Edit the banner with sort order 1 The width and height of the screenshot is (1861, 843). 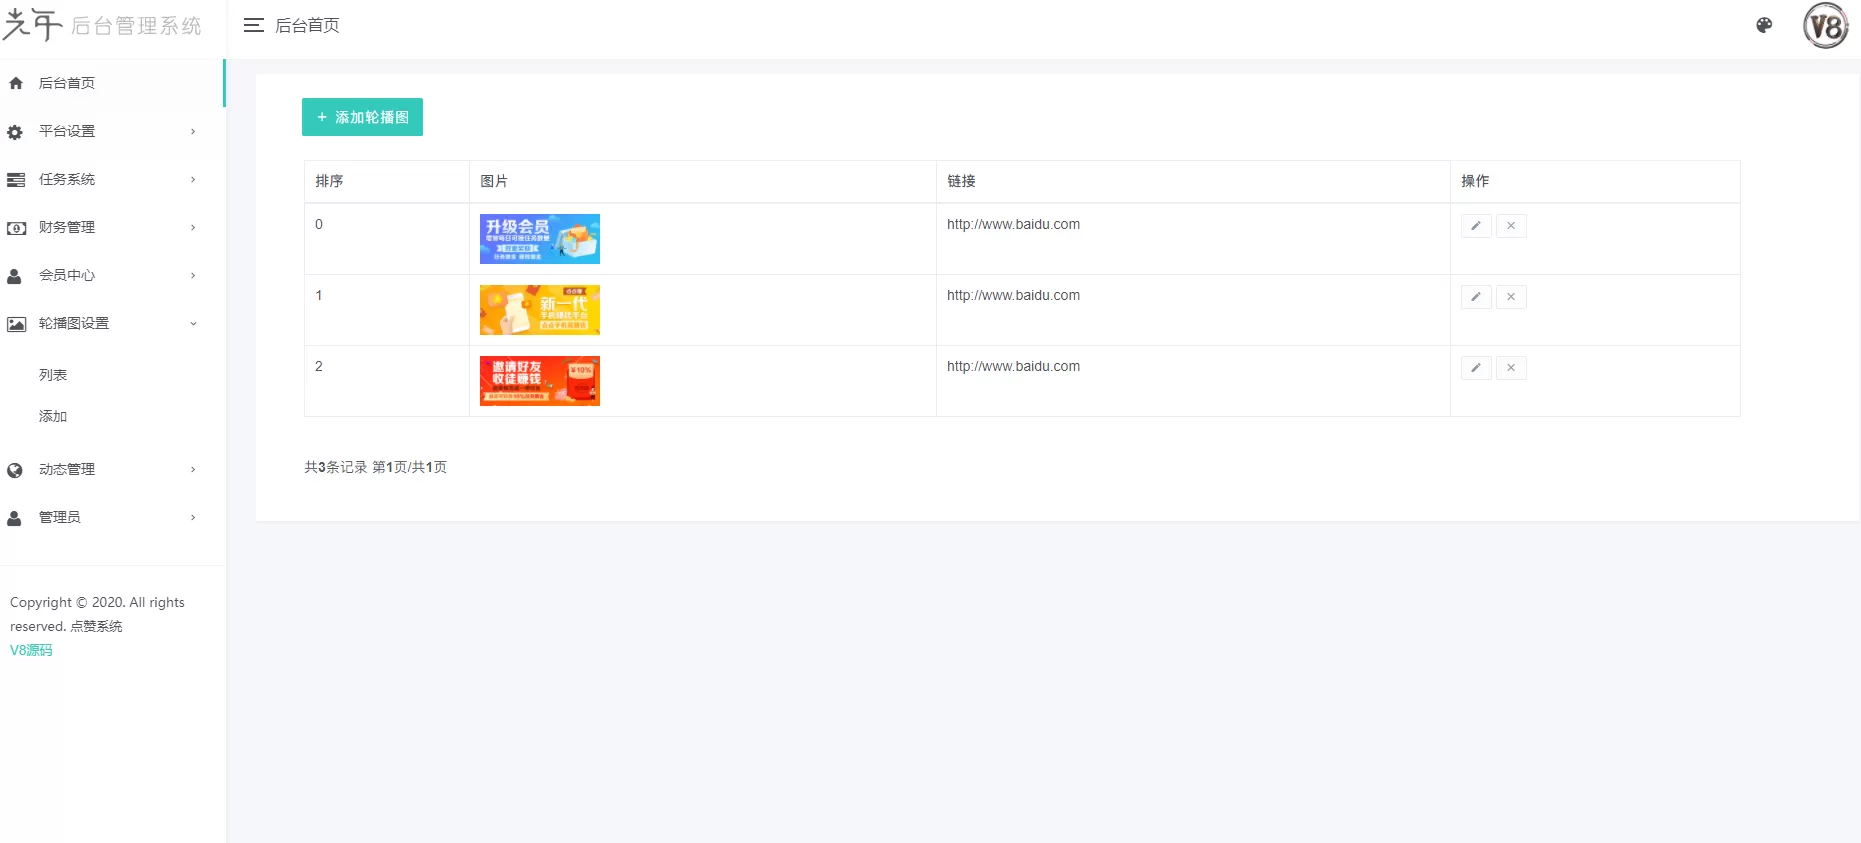click(1475, 297)
